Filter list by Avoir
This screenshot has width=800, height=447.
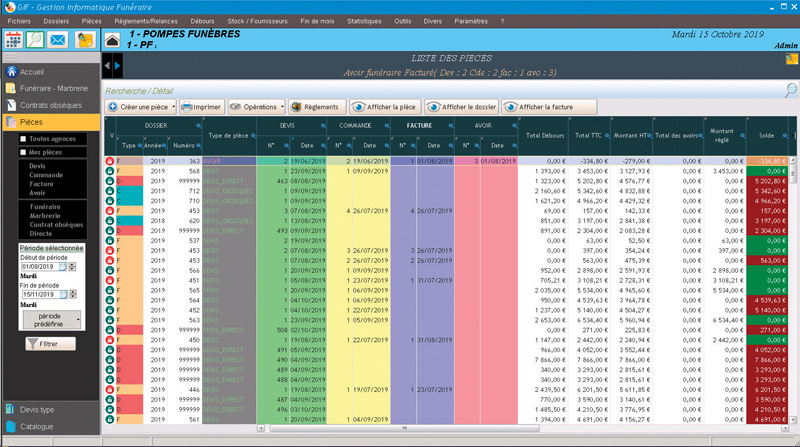tap(37, 193)
